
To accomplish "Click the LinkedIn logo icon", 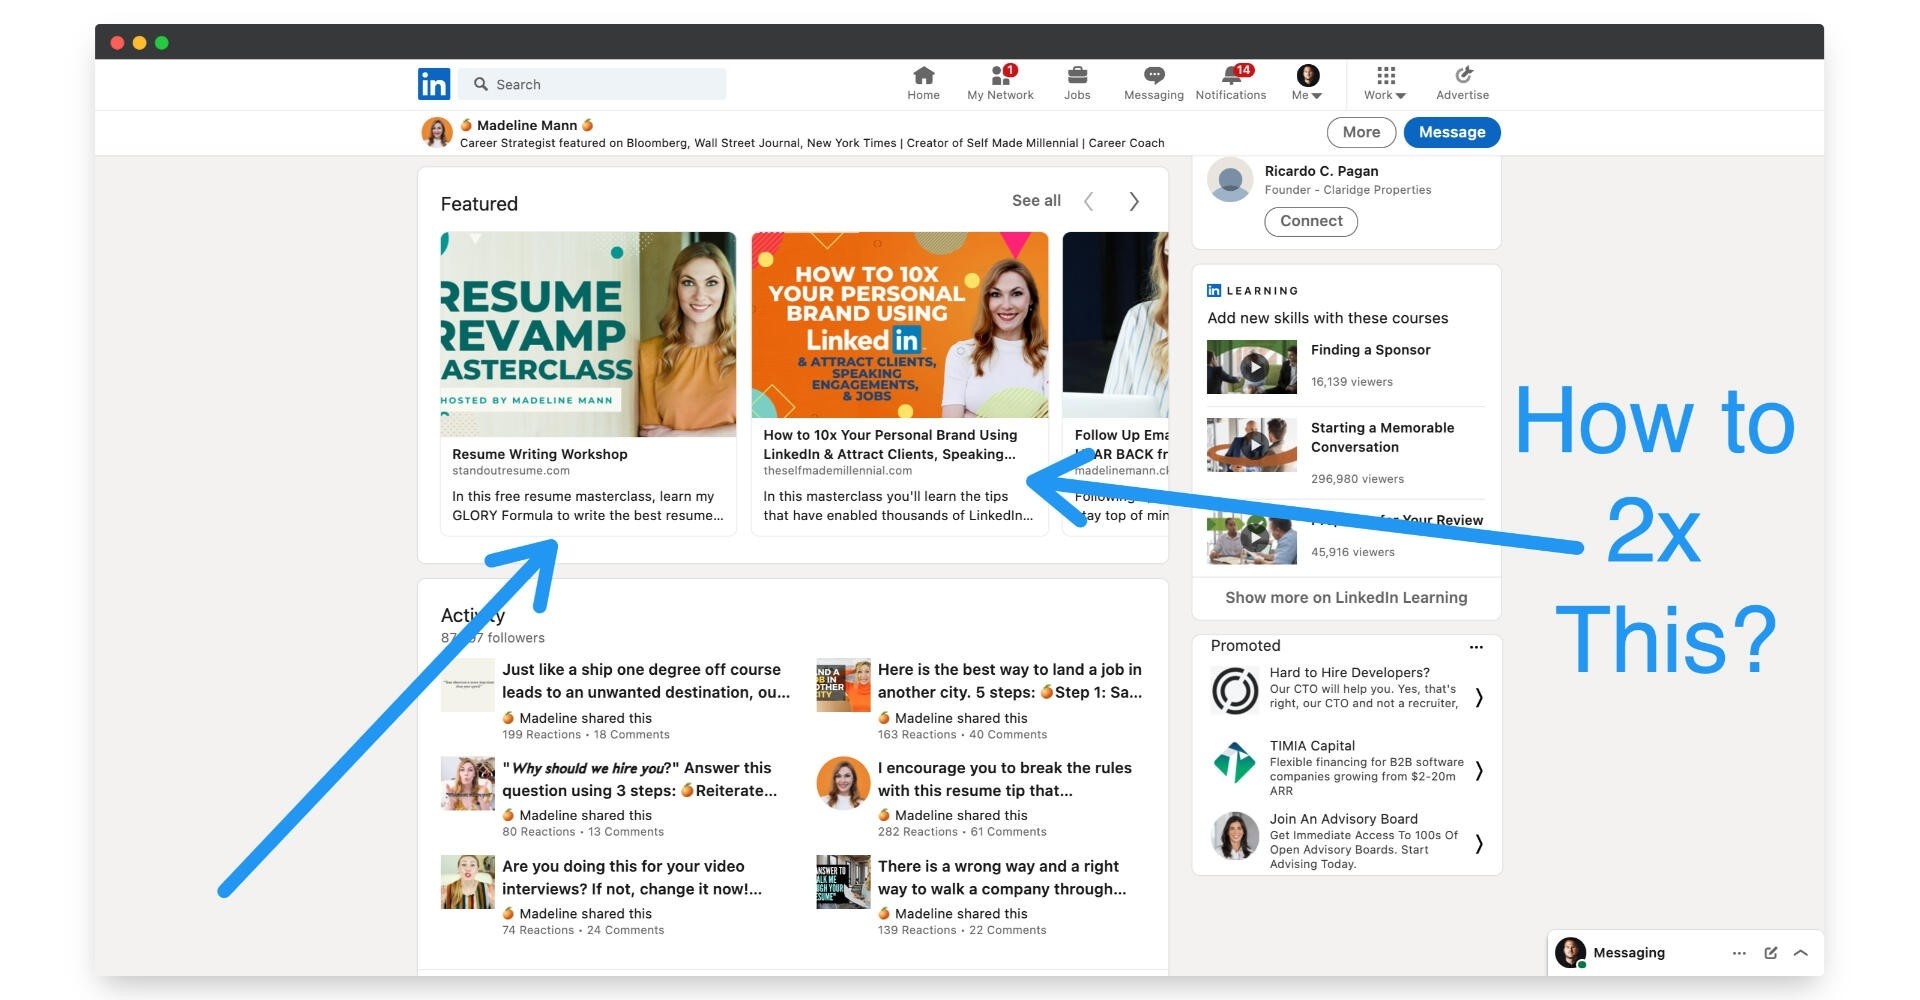I will click(434, 84).
